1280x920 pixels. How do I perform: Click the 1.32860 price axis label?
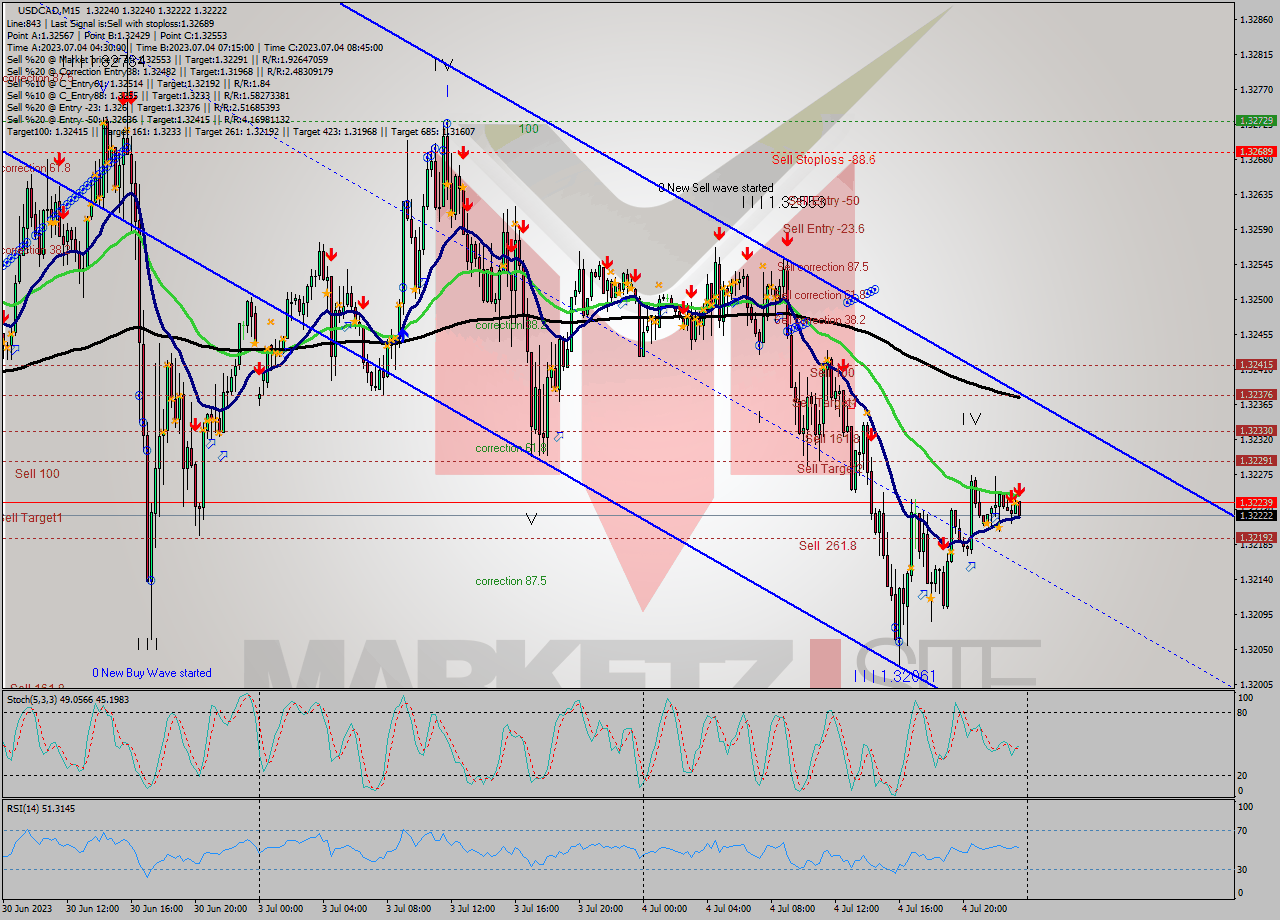[x=1255, y=20]
